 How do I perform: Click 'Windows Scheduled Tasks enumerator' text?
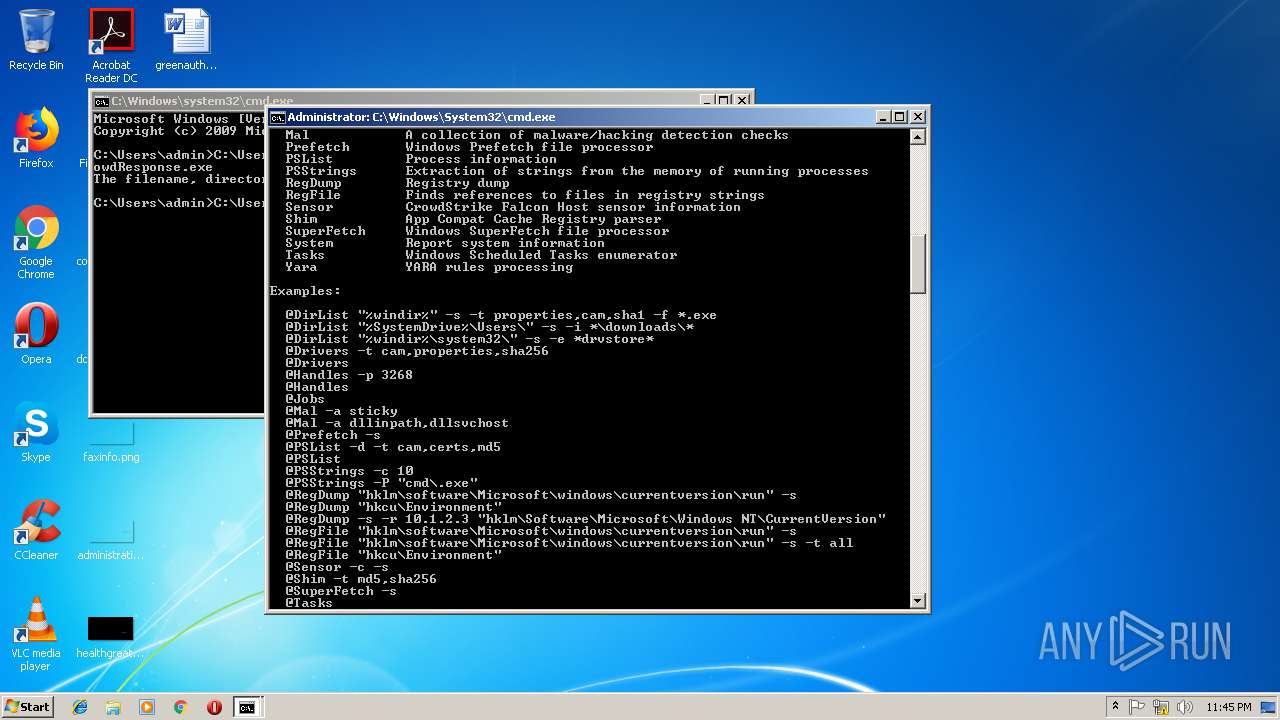coord(541,255)
